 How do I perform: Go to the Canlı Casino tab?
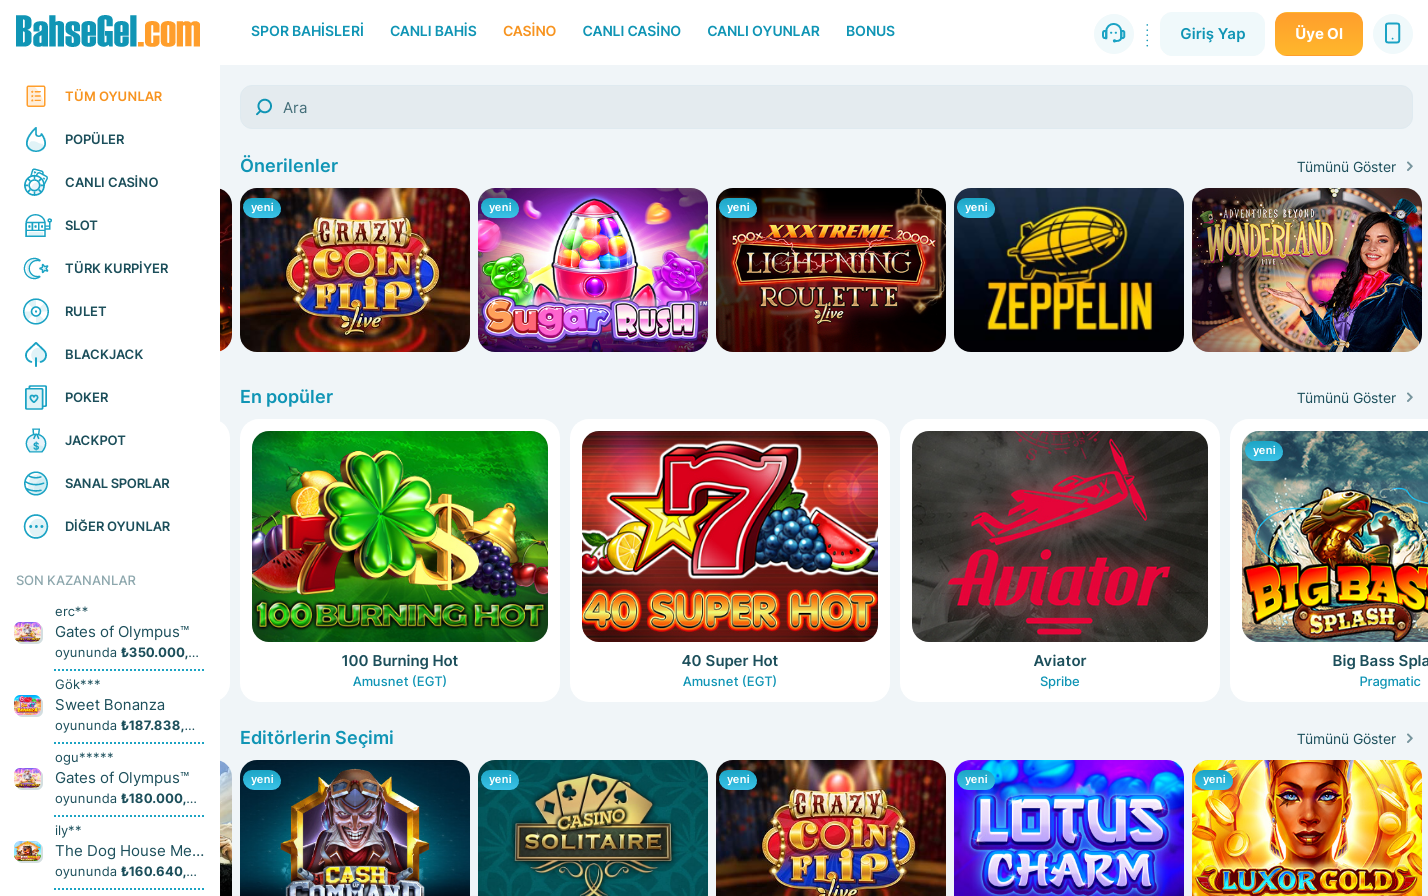pyautogui.click(x=631, y=31)
